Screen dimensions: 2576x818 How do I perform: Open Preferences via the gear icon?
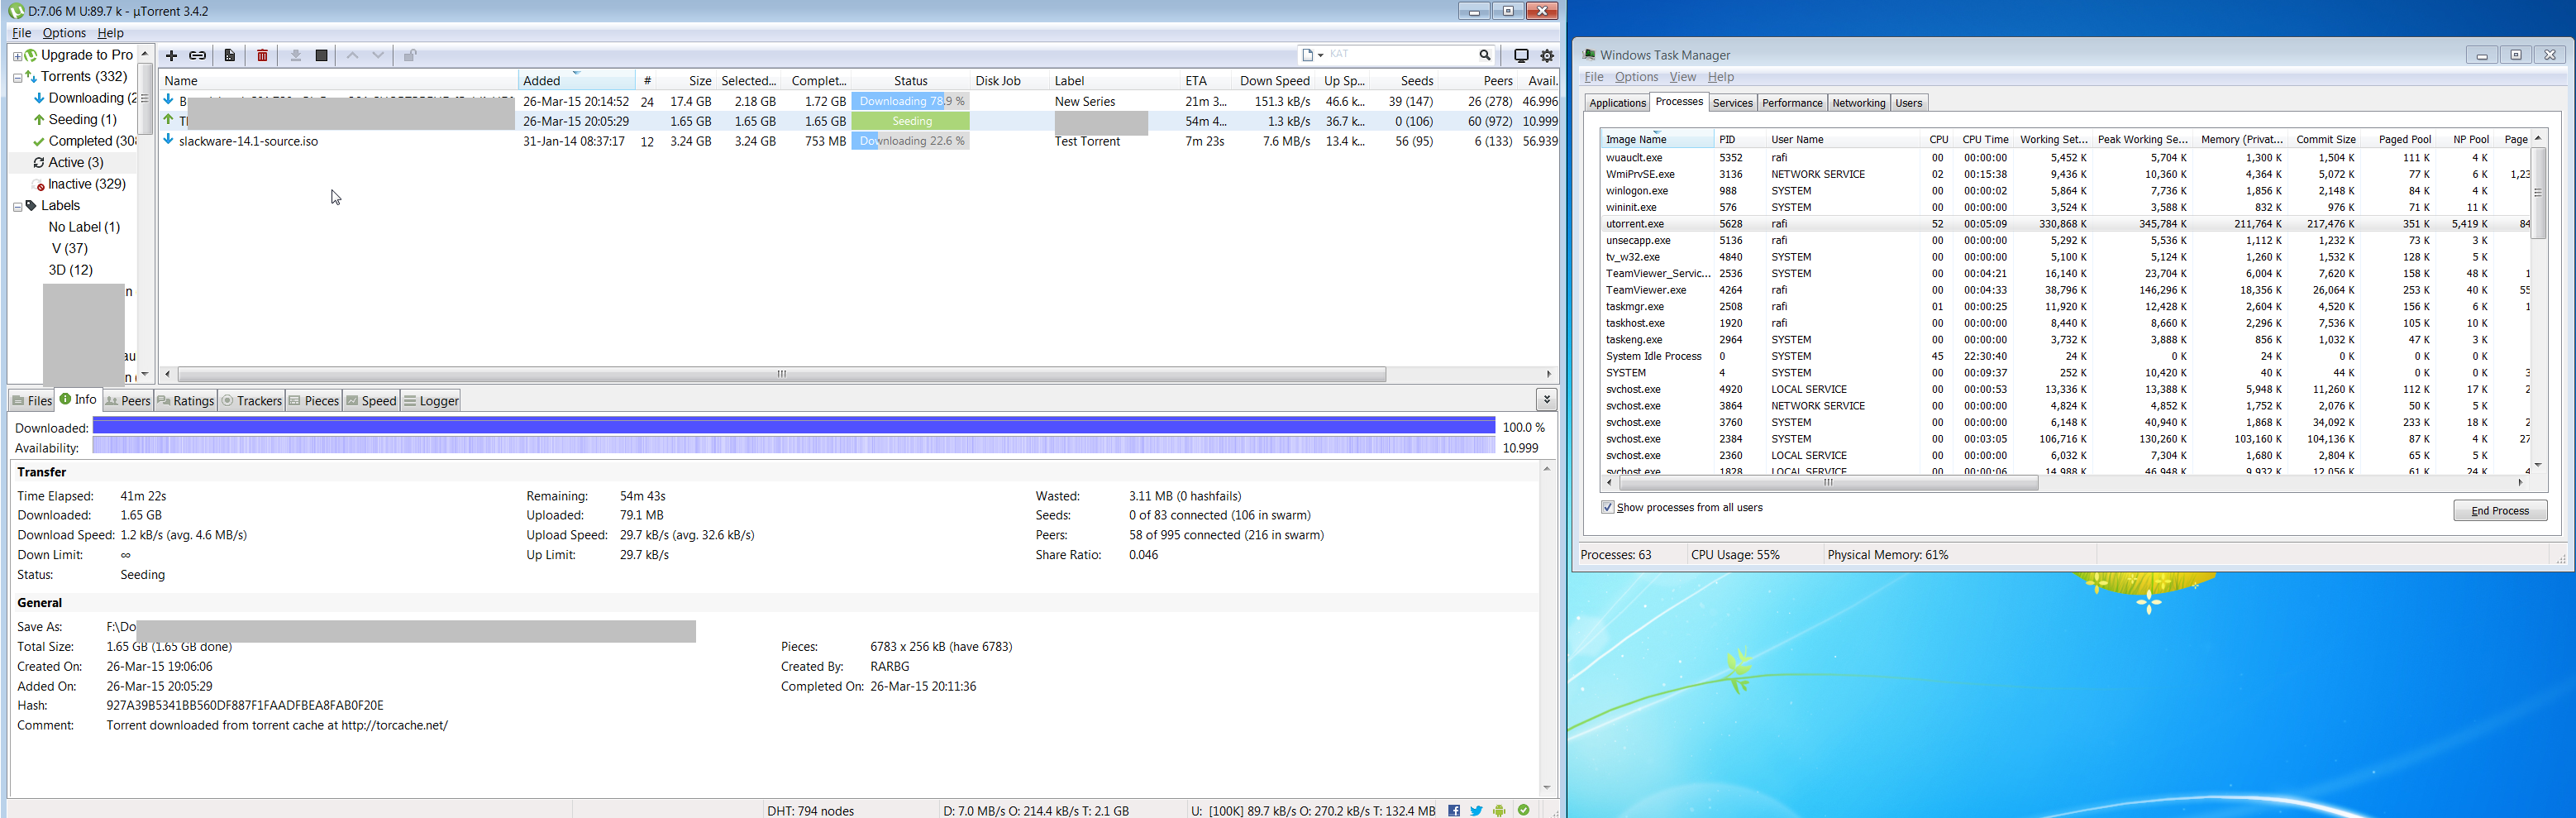1547,56
